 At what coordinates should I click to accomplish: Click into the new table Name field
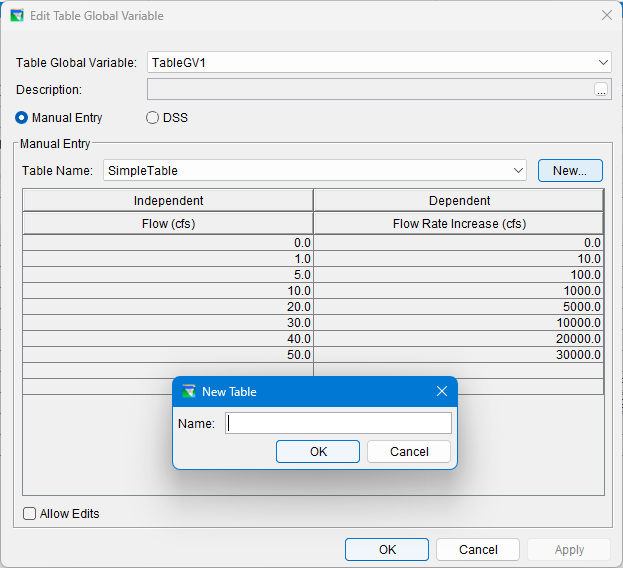[x=338, y=423]
